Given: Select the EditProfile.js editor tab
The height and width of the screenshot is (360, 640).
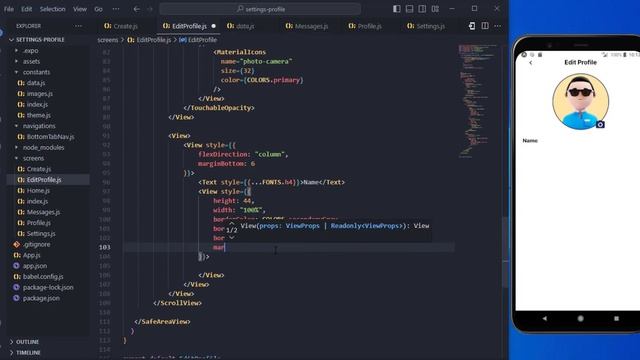Looking at the screenshot, I should point(189,26).
